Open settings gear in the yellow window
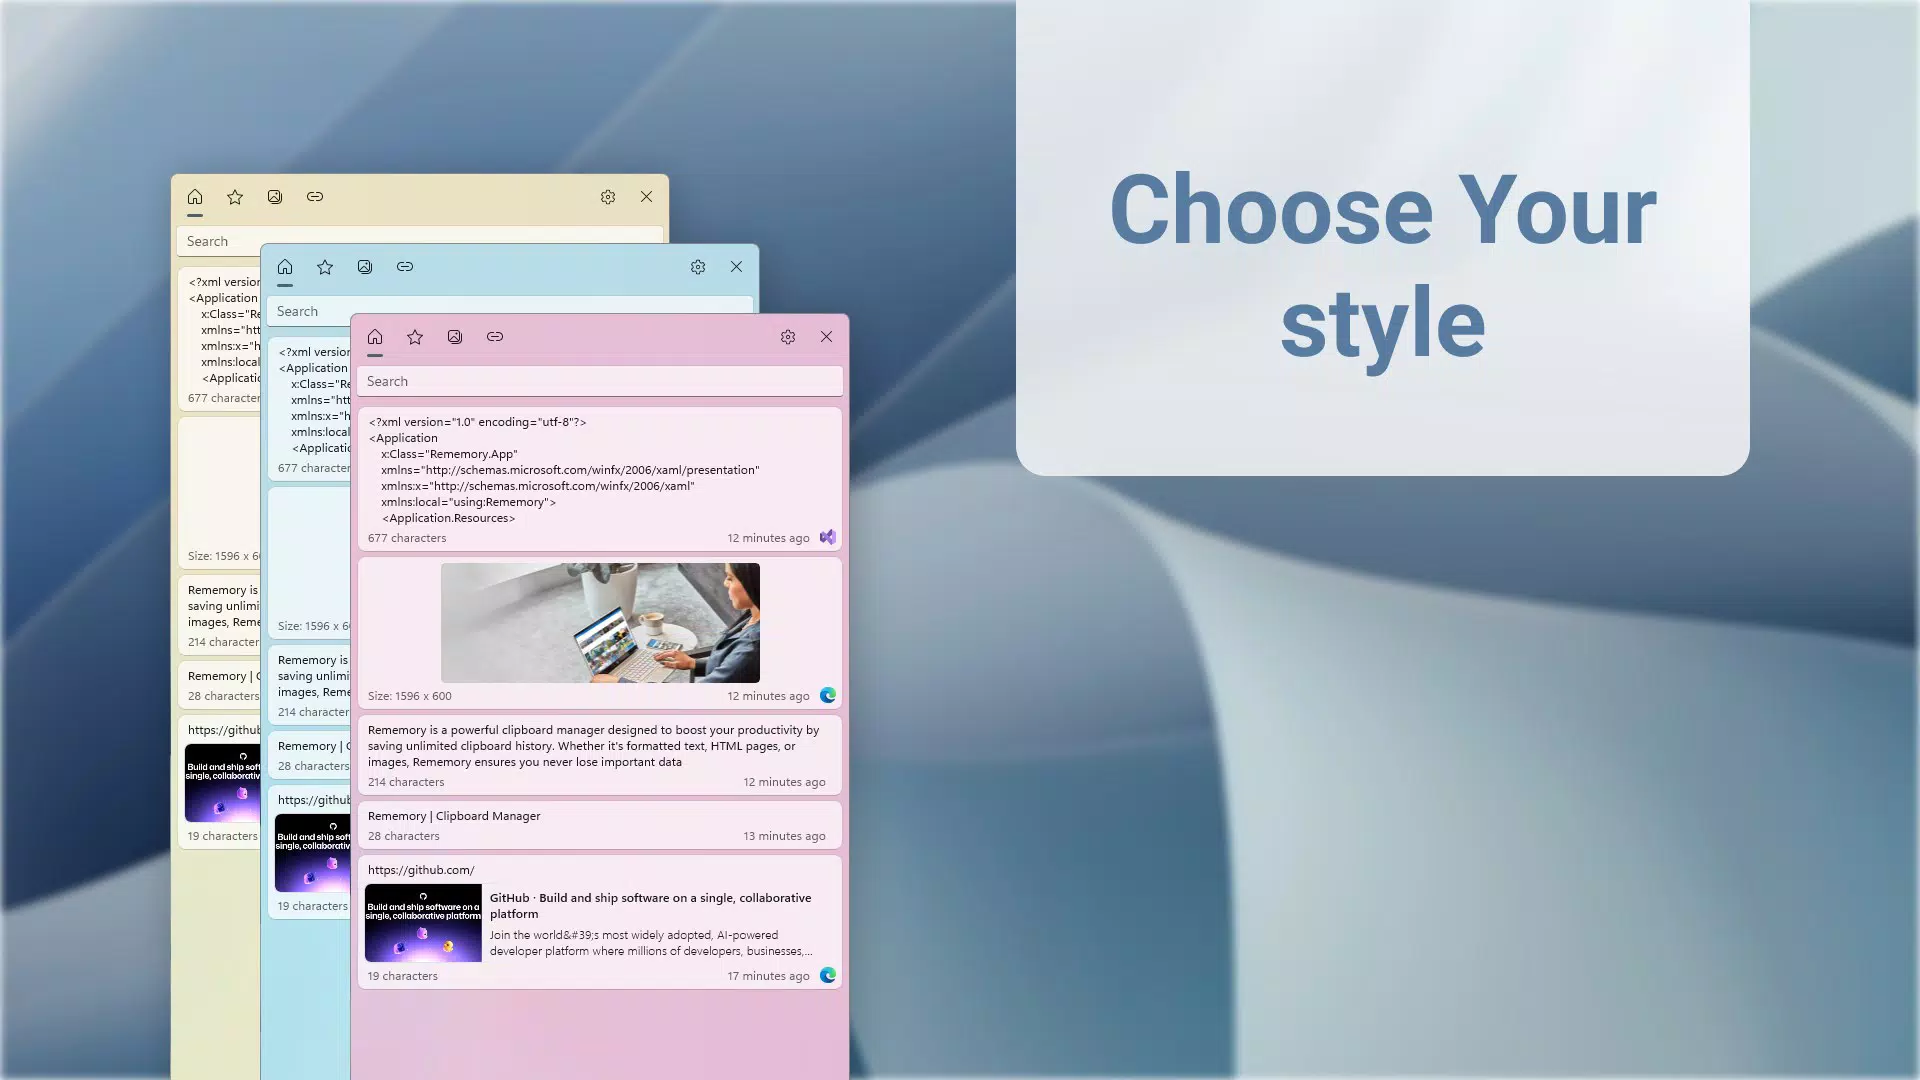Image resolution: width=1920 pixels, height=1080 pixels. [x=608, y=197]
